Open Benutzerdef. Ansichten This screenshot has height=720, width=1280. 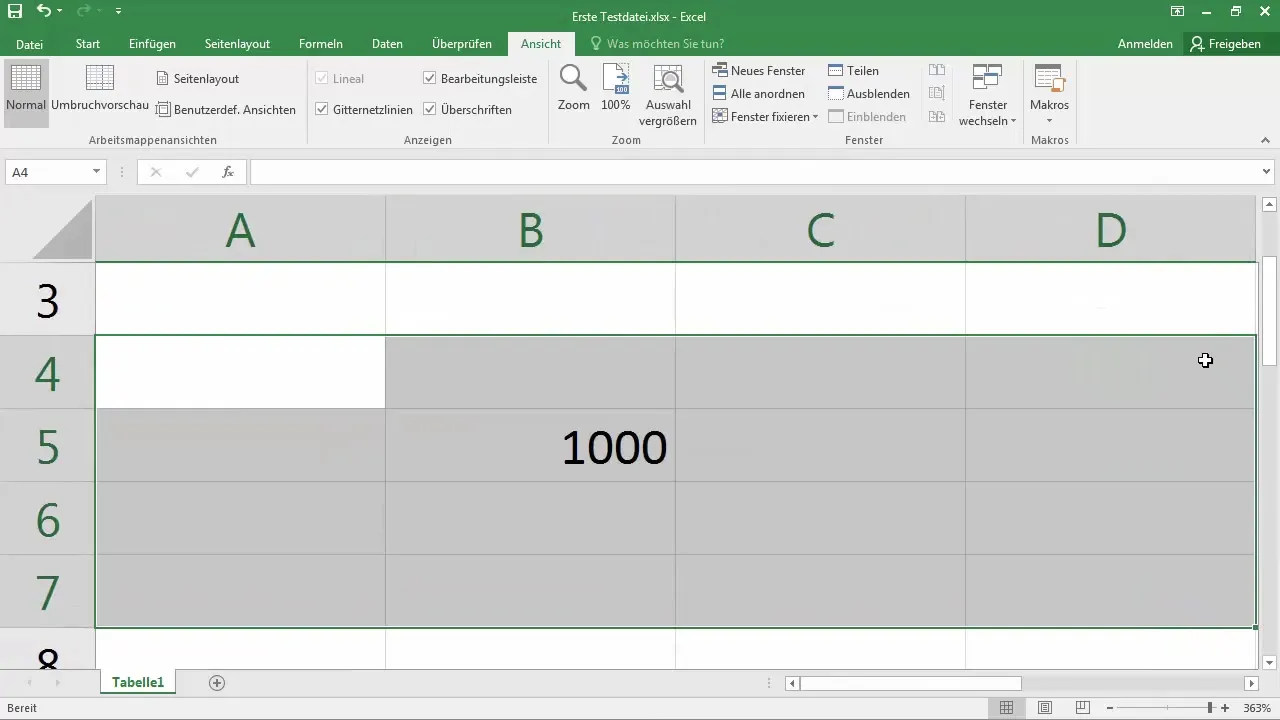226,110
